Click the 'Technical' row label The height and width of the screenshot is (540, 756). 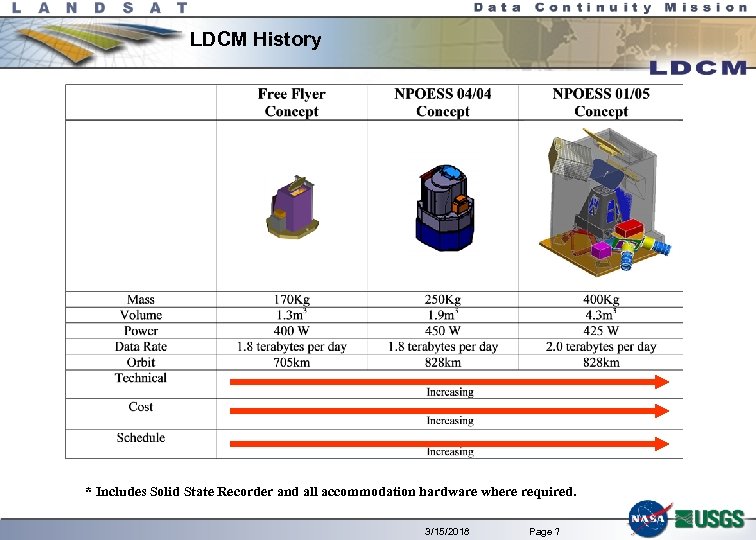(x=141, y=378)
